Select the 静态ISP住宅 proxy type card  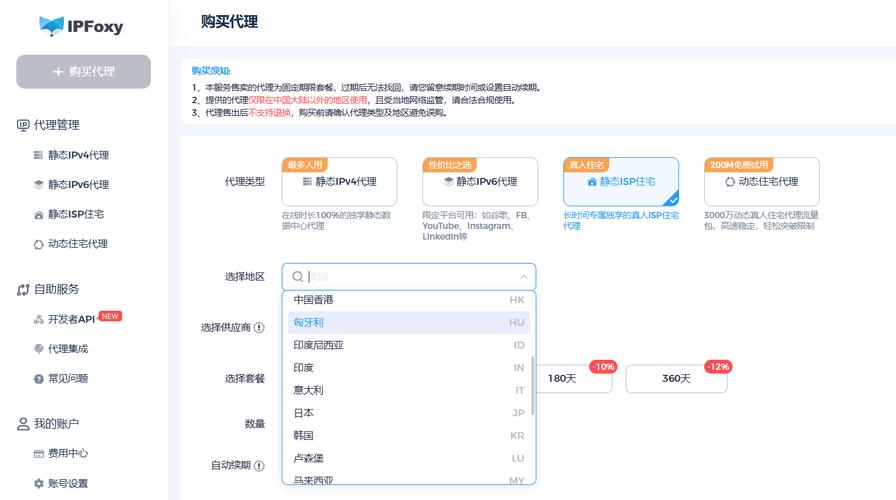tap(621, 182)
